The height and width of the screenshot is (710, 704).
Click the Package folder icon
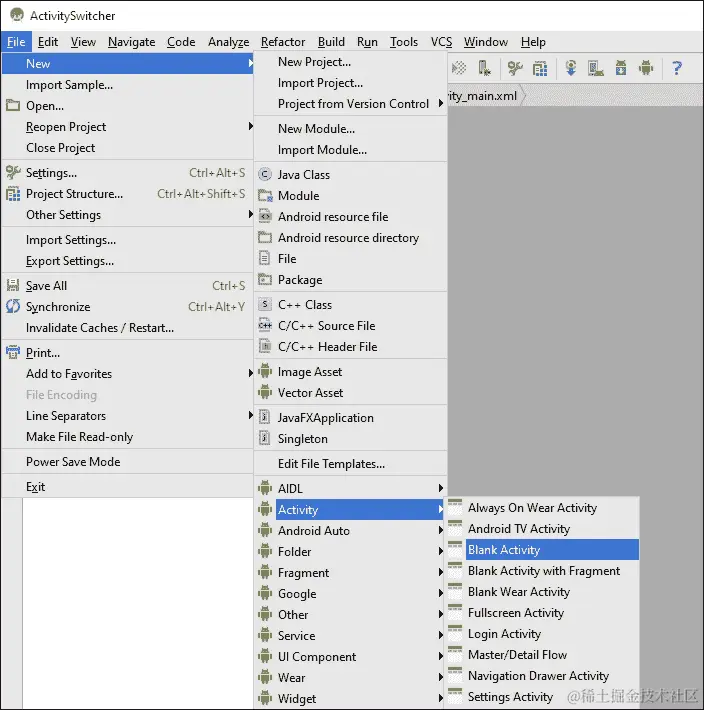[x=265, y=279]
